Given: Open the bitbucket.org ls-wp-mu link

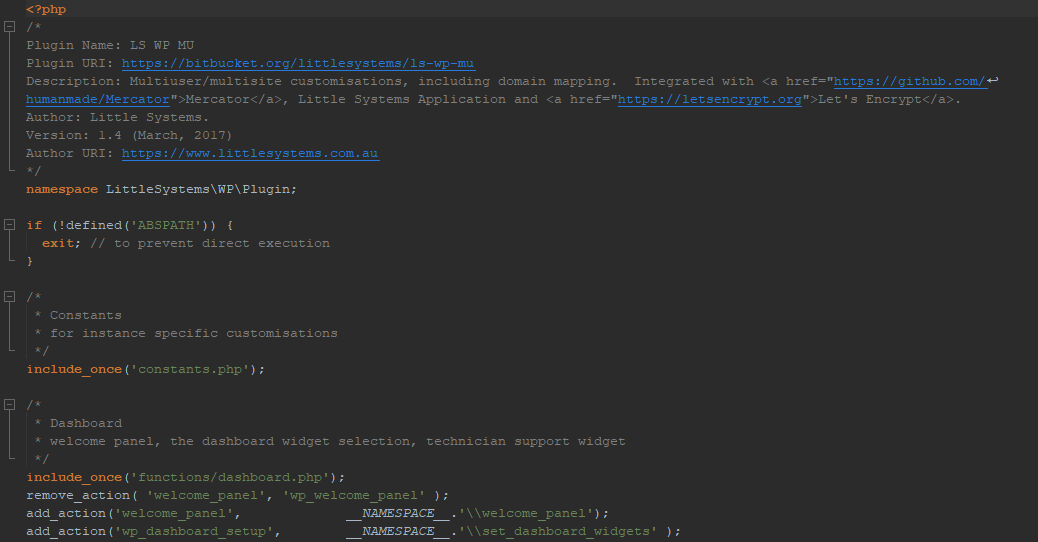Looking at the screenshot, I should (x=297, y=63).
